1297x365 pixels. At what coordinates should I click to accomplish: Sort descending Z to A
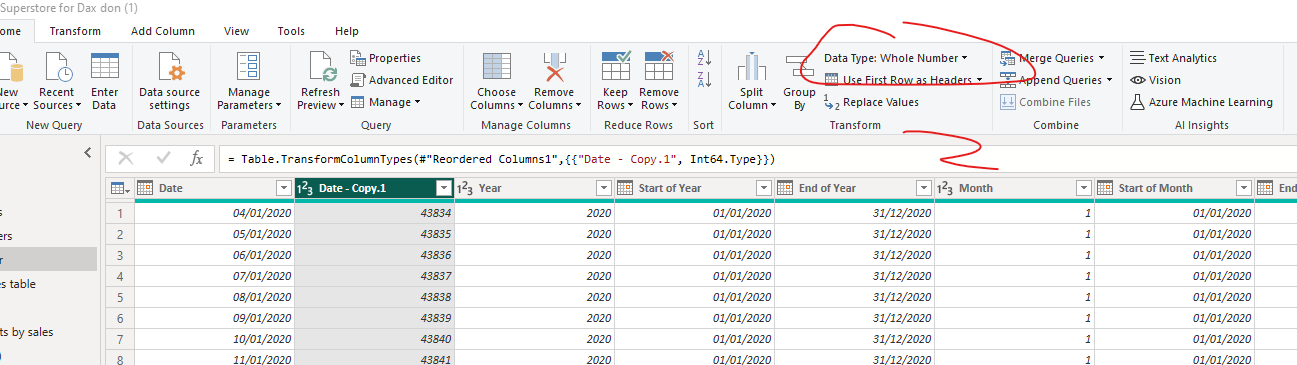(703, 80)
